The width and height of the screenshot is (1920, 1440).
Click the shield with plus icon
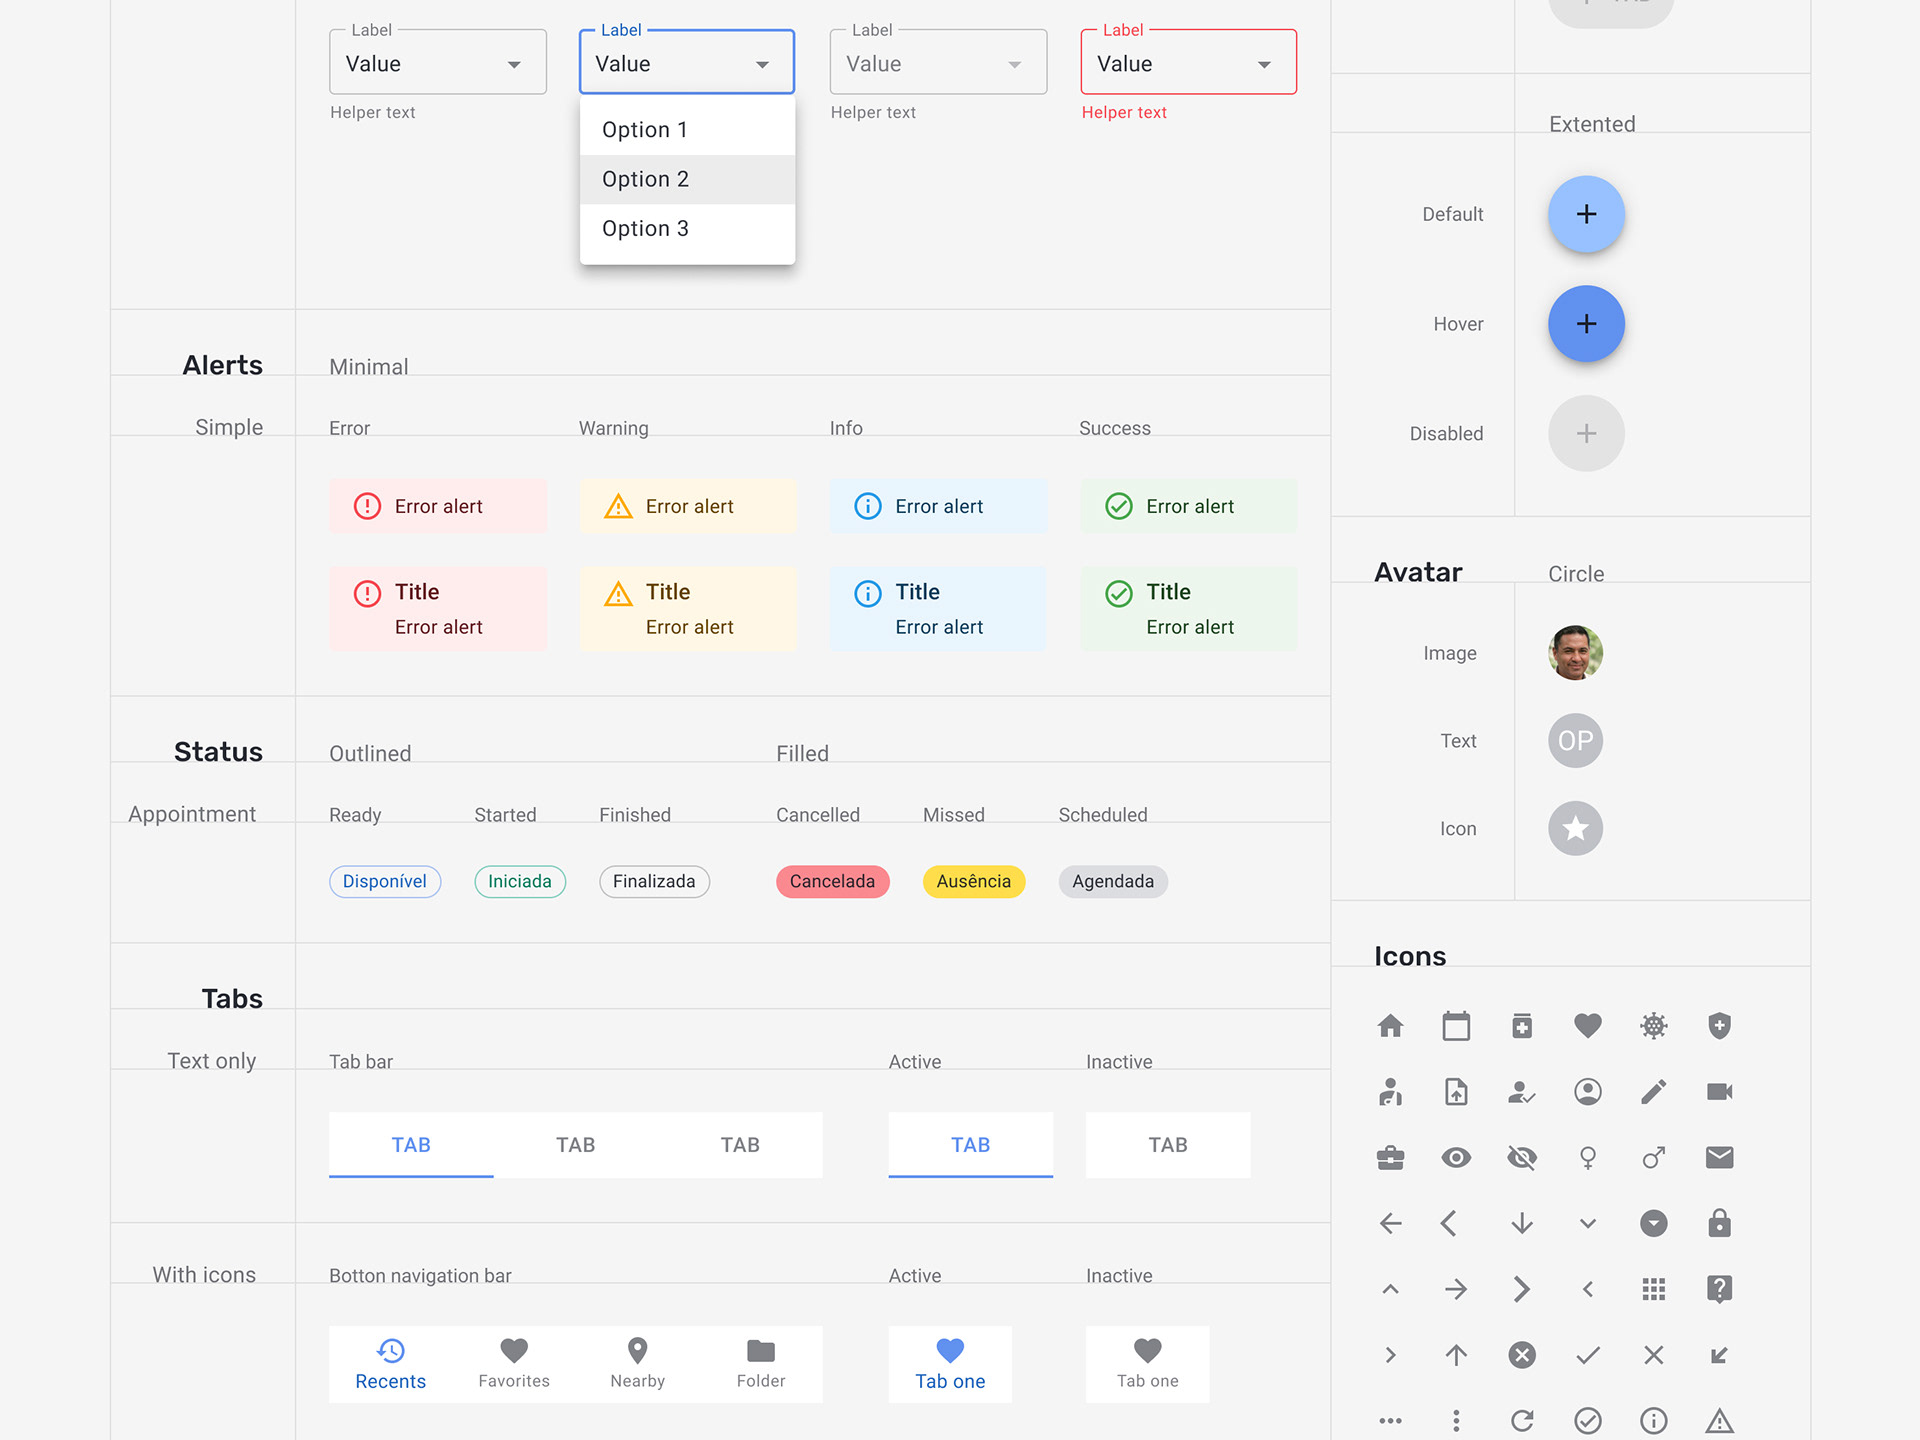[x=1719, y=1026]
